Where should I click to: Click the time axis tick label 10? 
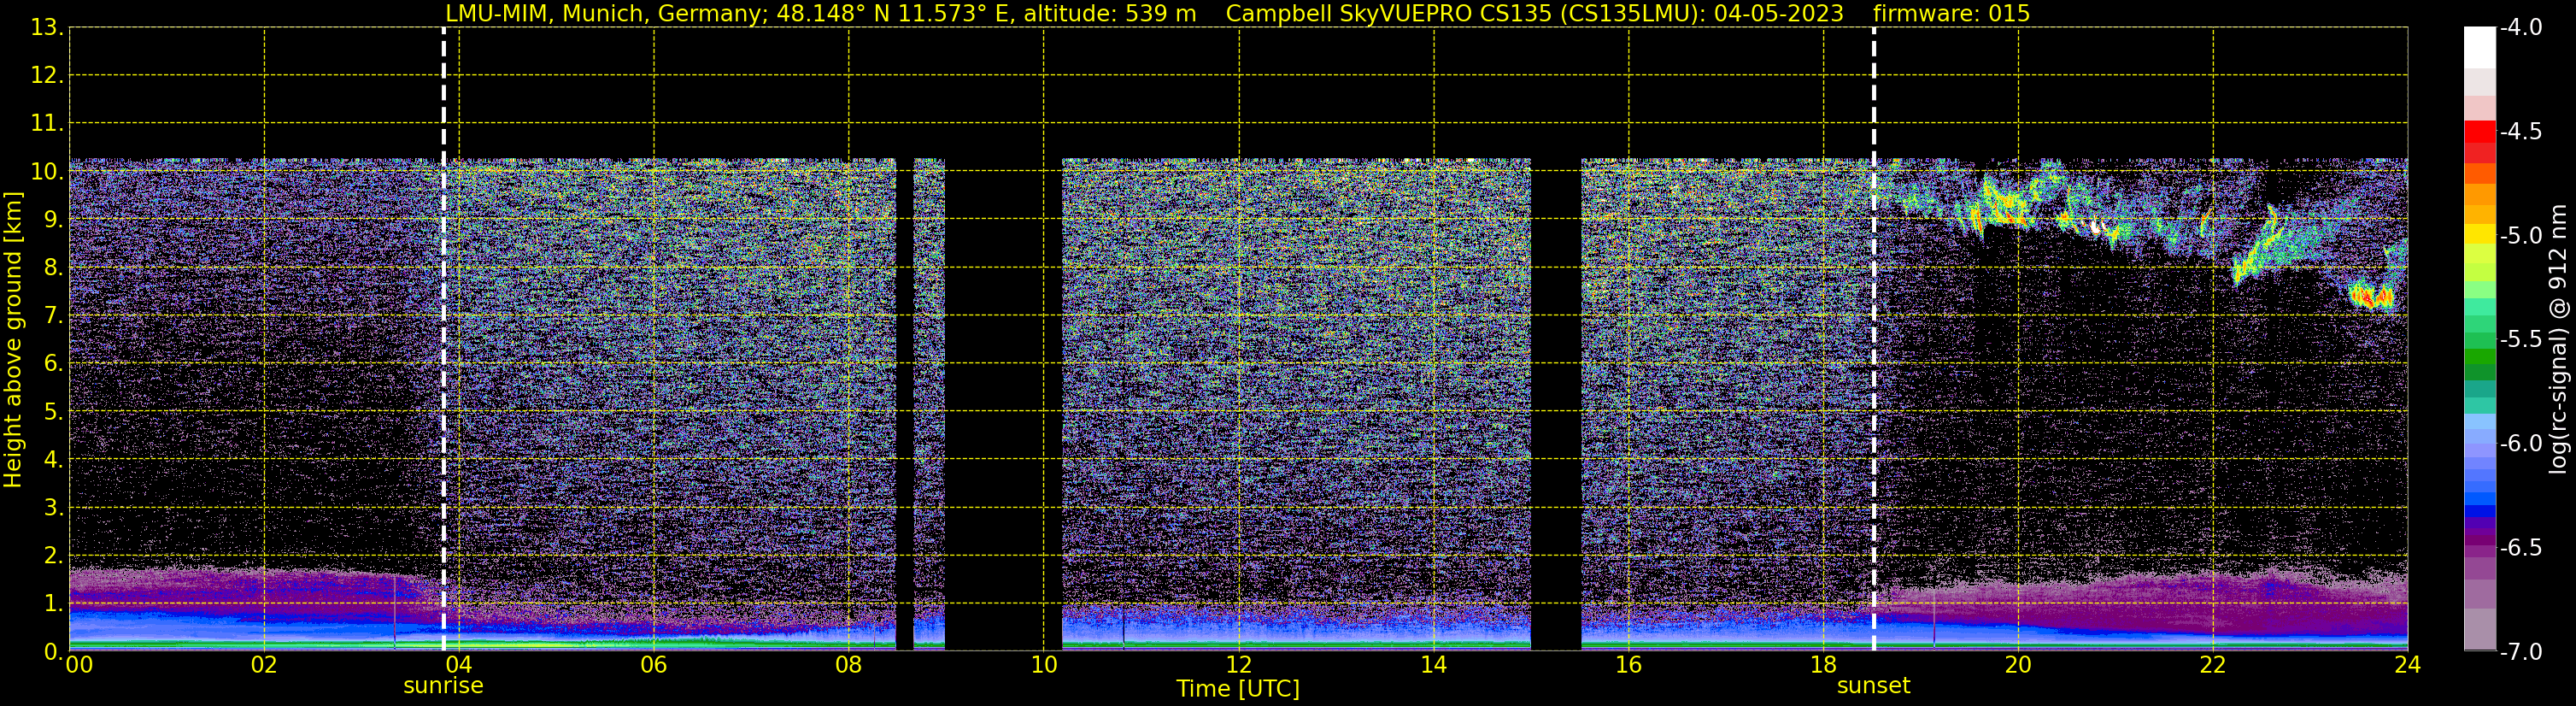tap(1044, 665)
